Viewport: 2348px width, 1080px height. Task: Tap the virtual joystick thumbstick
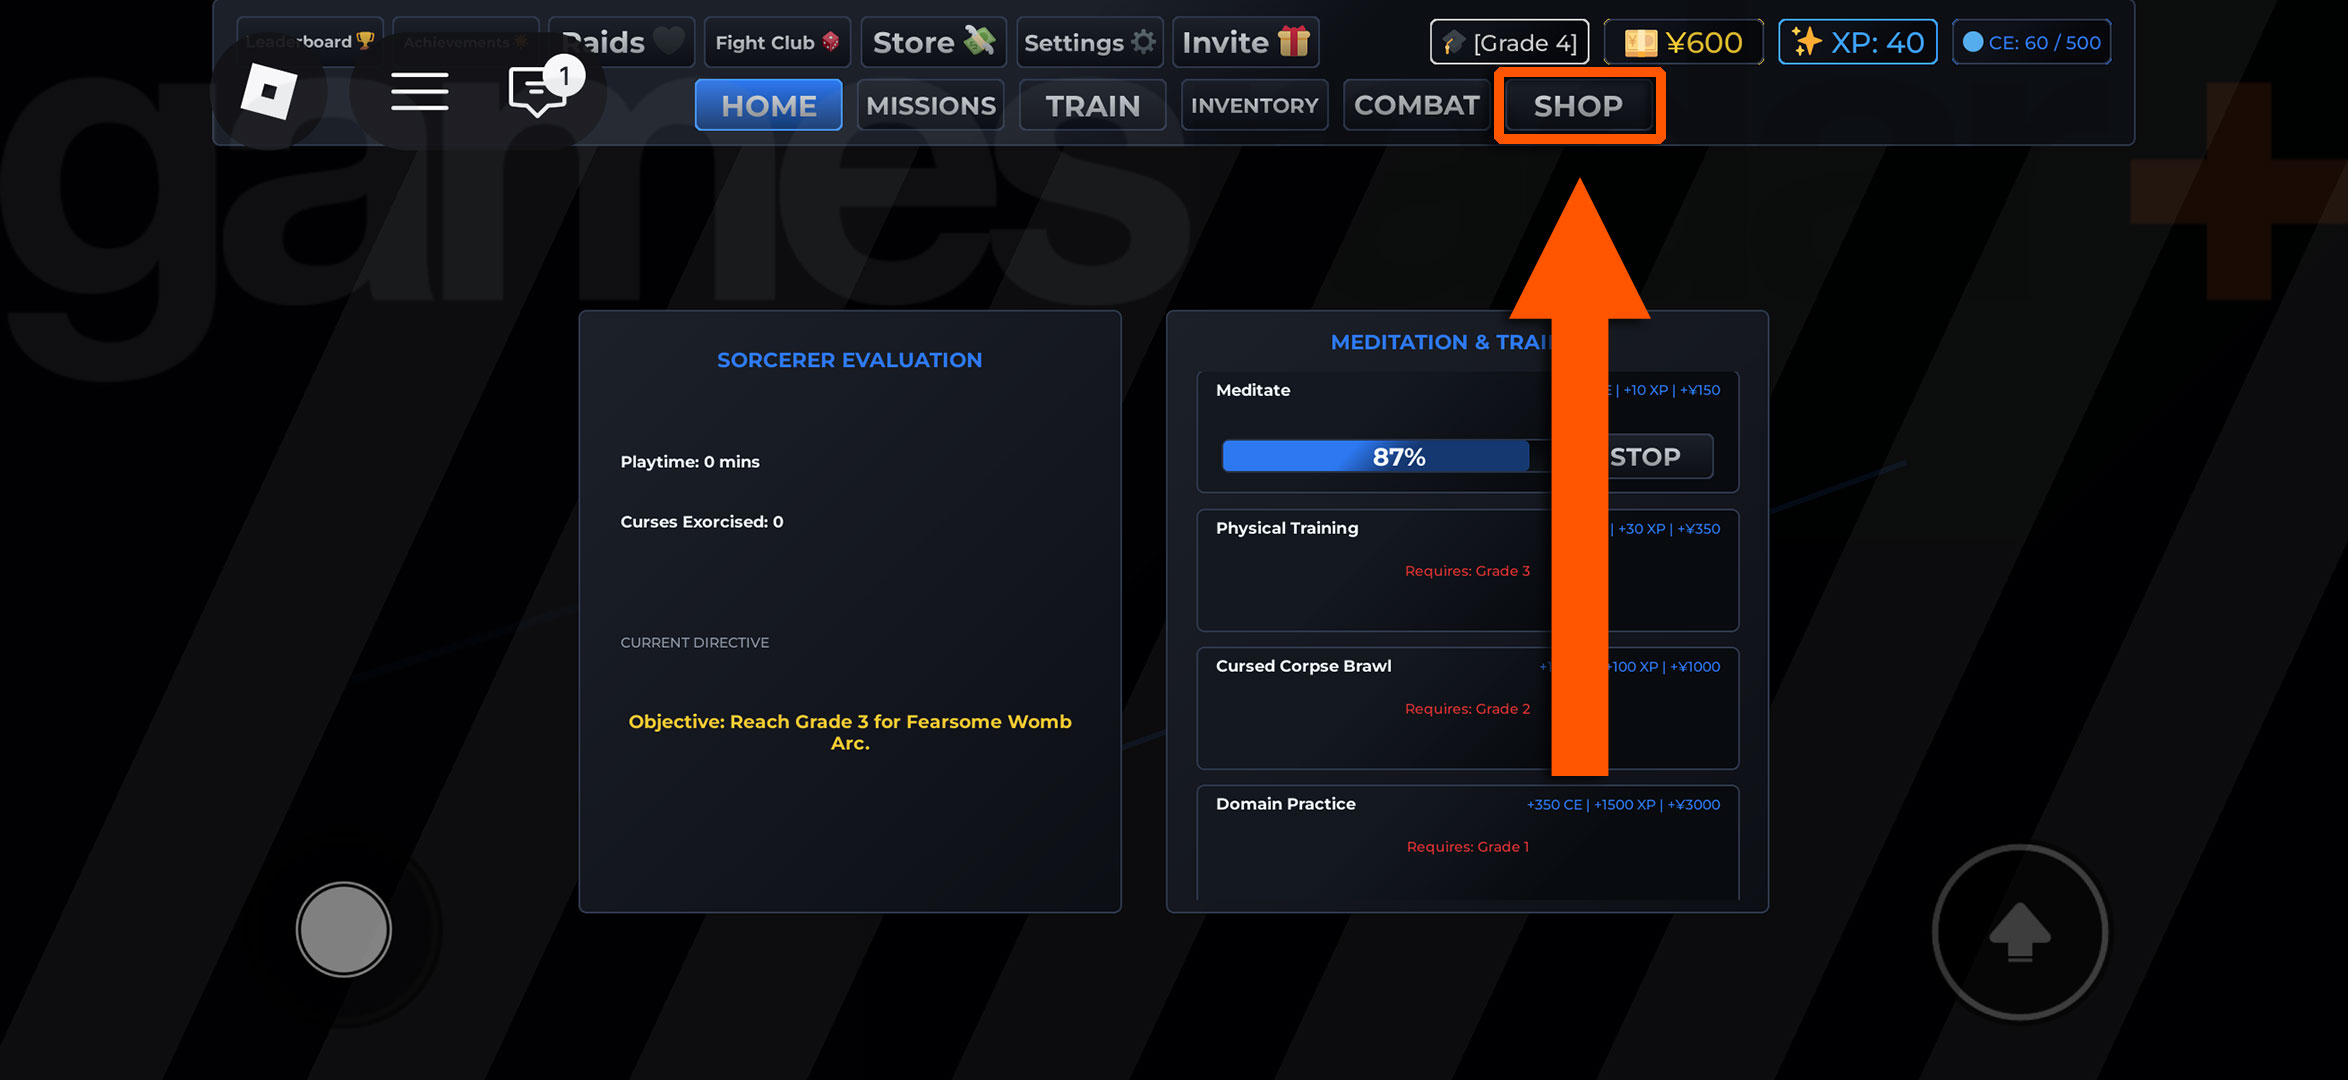[x=343, y=929]
